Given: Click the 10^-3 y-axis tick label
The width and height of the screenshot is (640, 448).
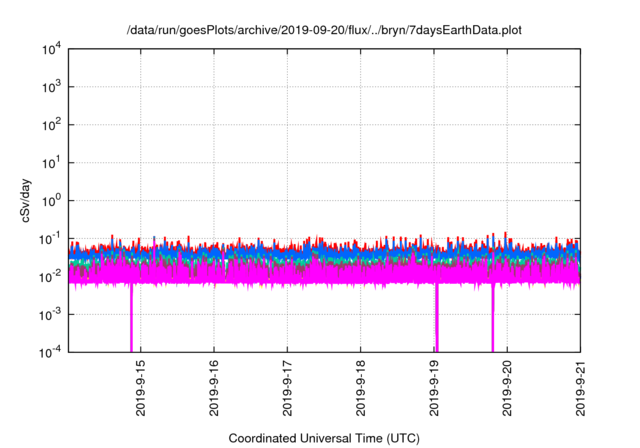Looking at the screenshot, I should point(50,315).
